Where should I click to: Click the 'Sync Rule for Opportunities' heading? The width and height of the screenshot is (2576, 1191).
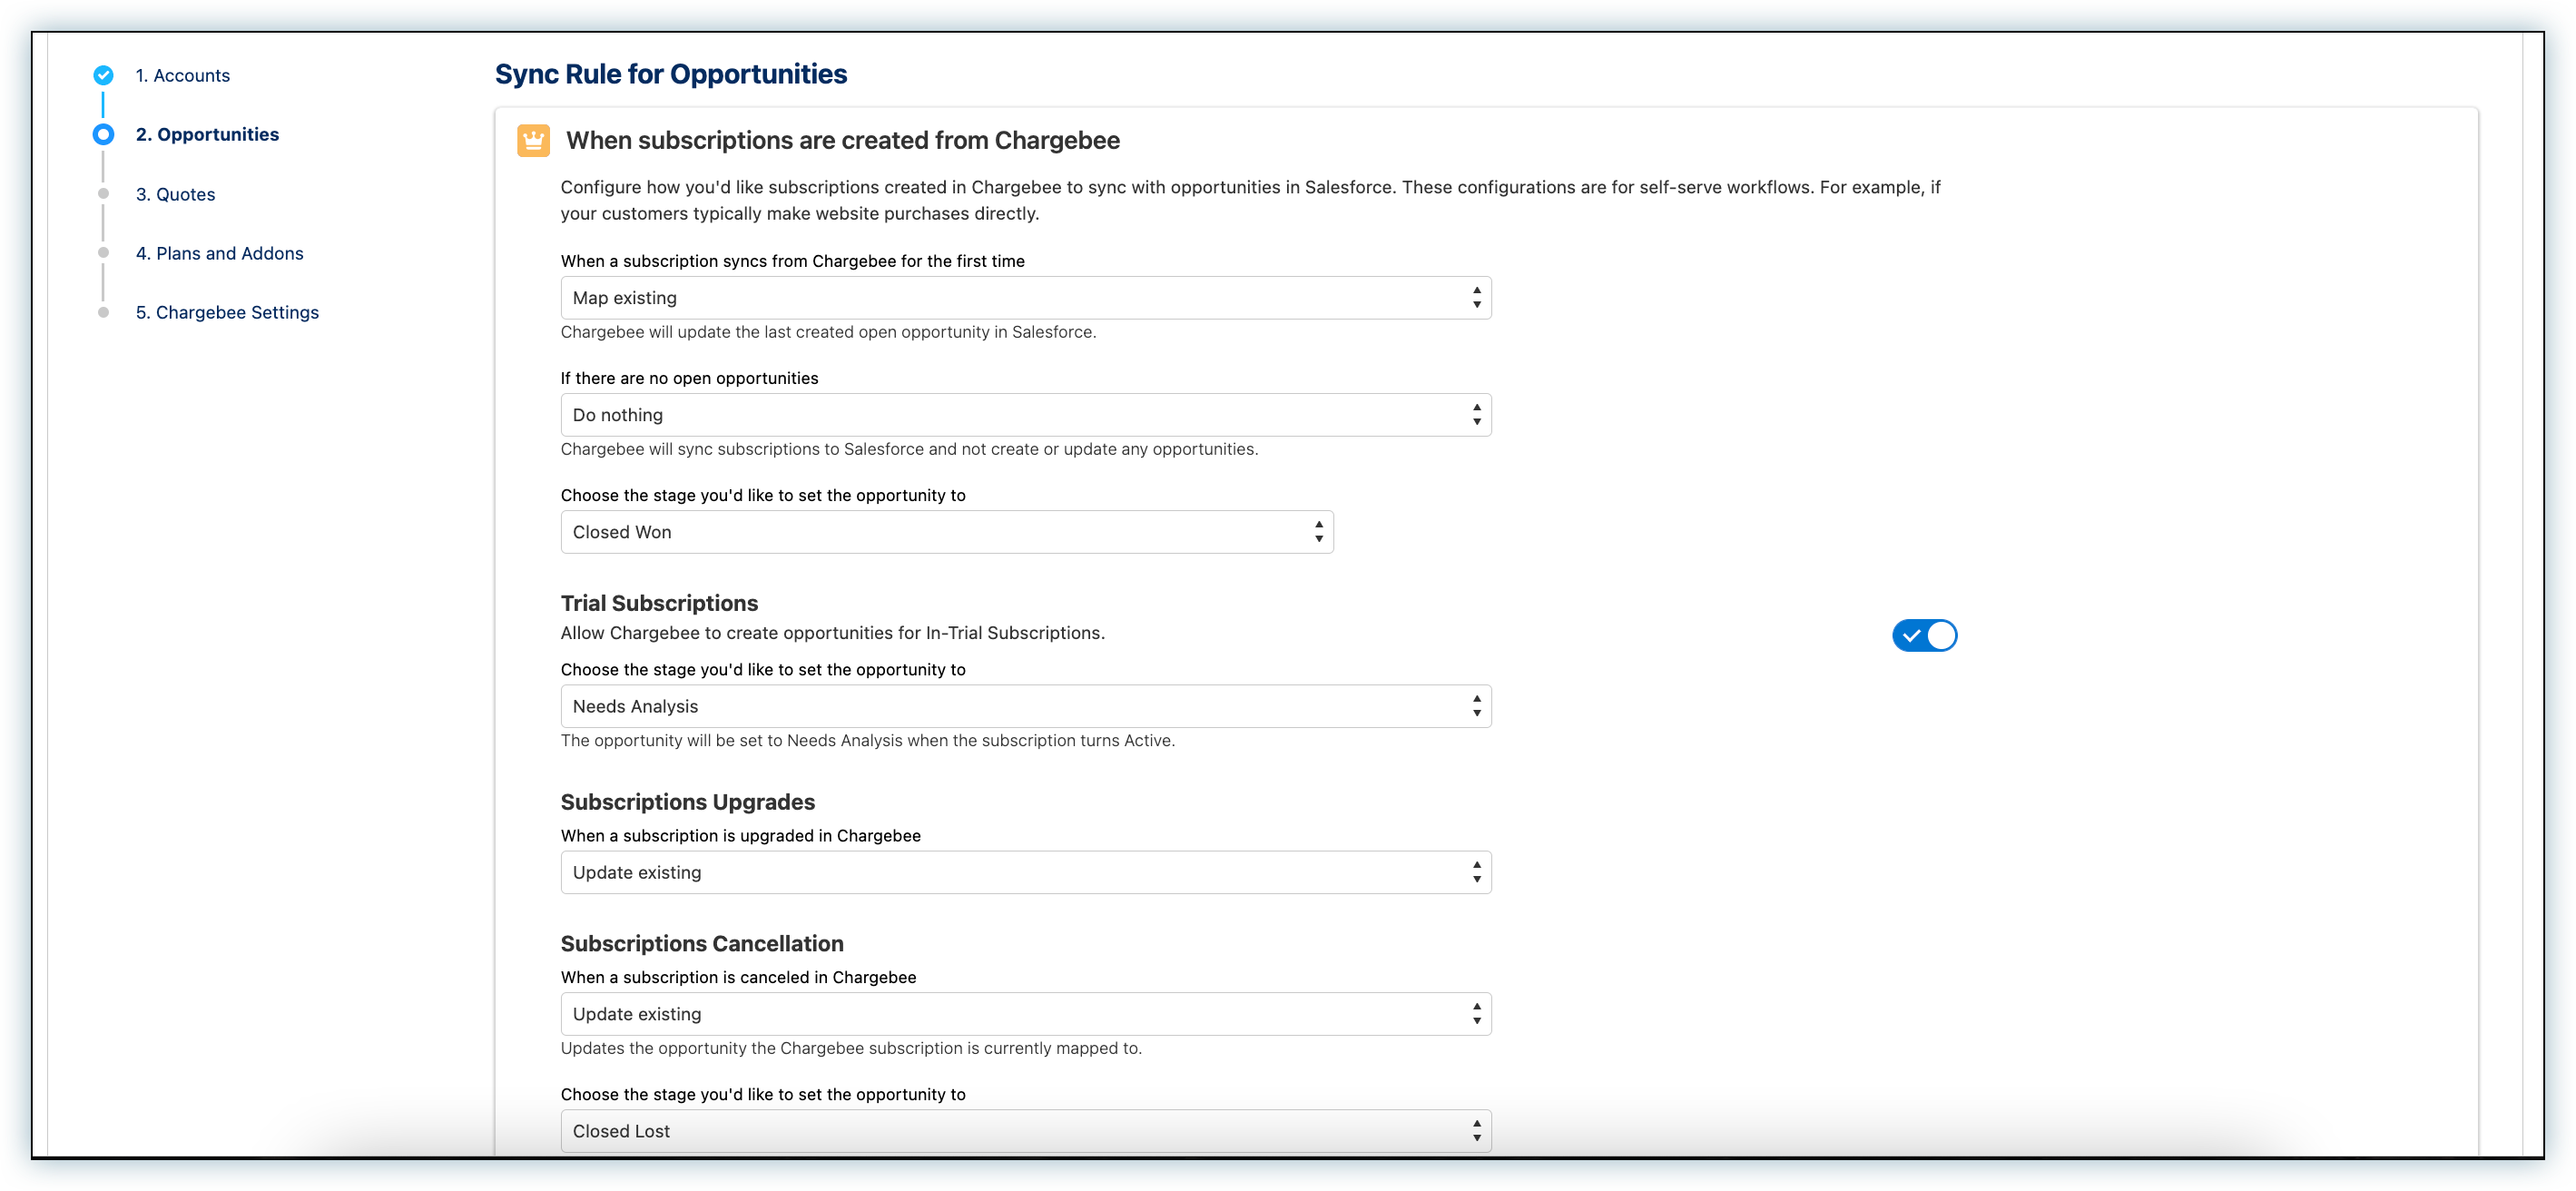pyautogui.click(x=671, y=74)
